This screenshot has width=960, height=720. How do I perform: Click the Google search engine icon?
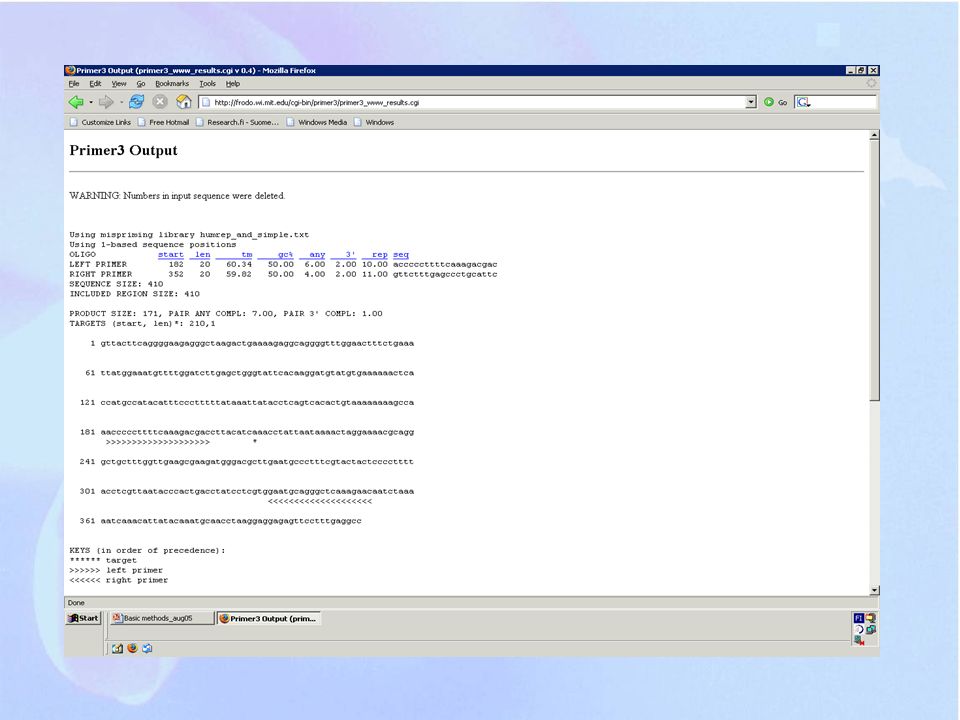803,102
